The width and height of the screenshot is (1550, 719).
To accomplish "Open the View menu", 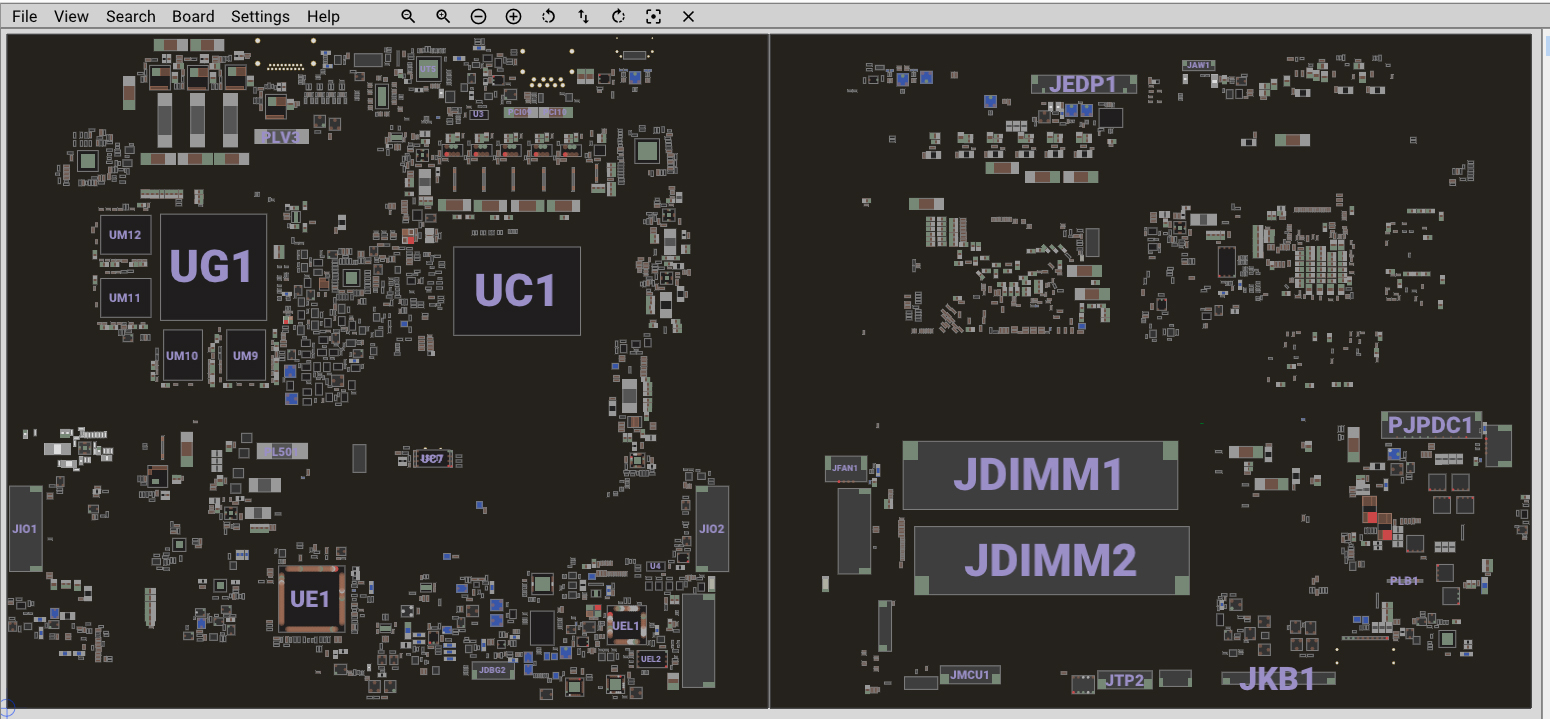I will (71, 17).
